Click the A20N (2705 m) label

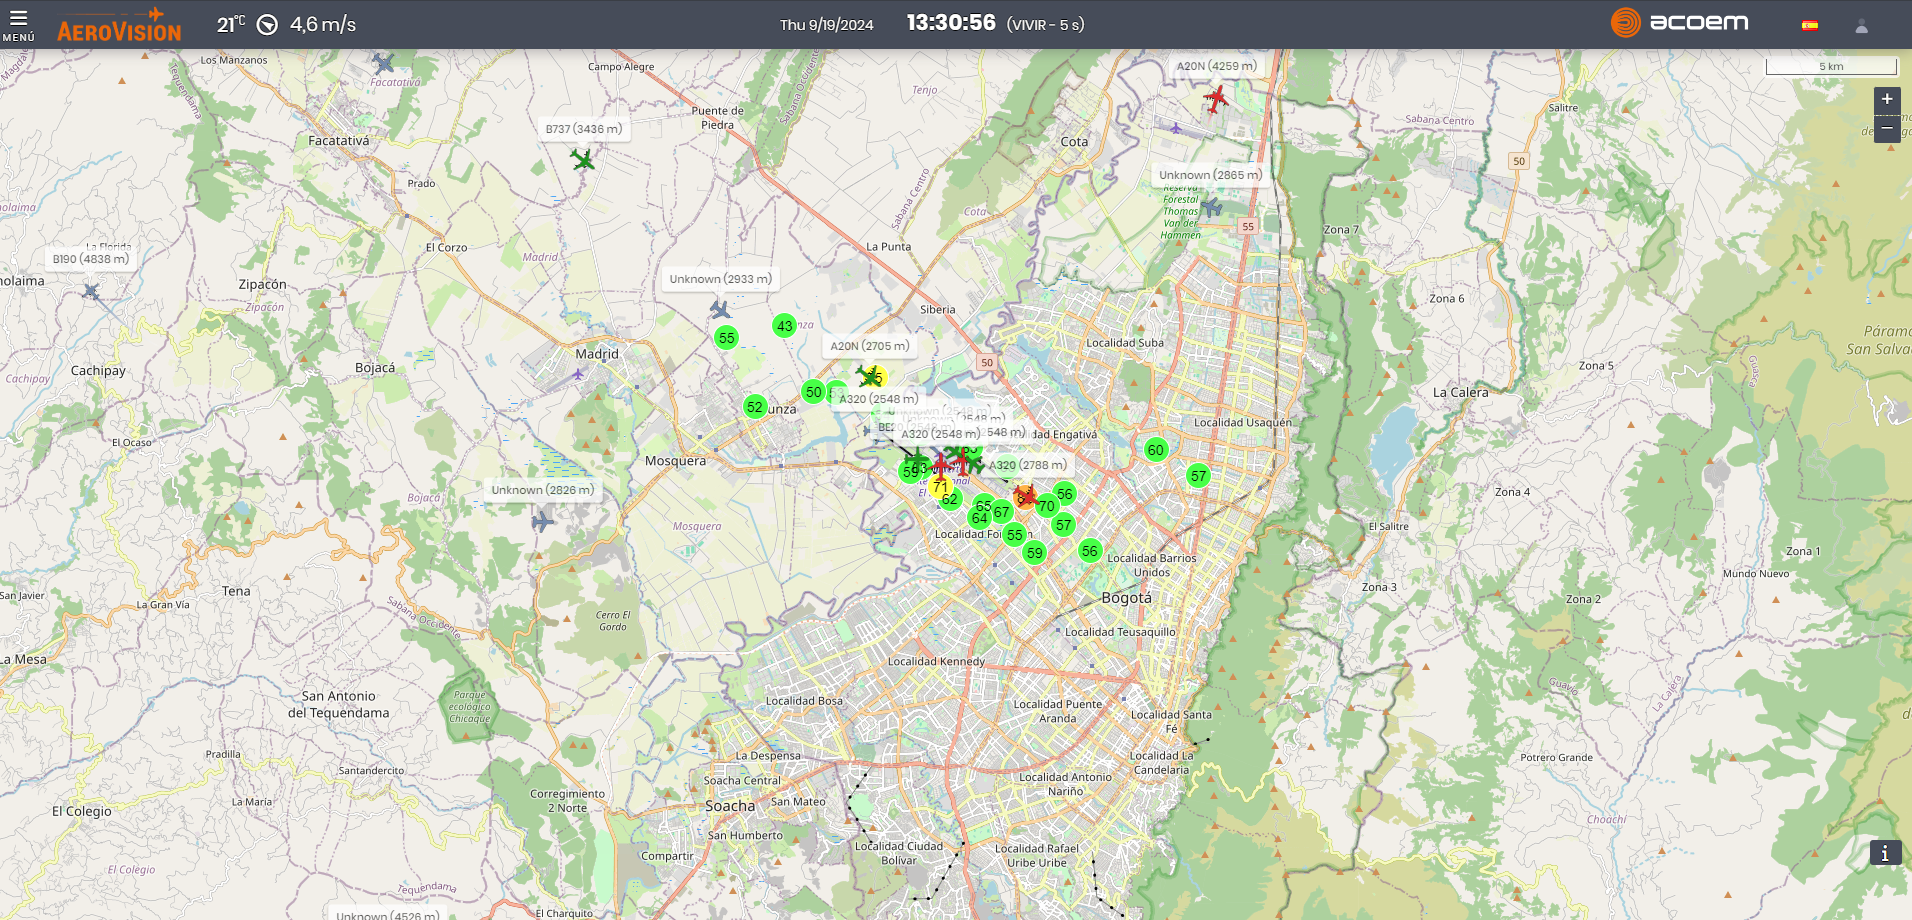pos(869,346)
